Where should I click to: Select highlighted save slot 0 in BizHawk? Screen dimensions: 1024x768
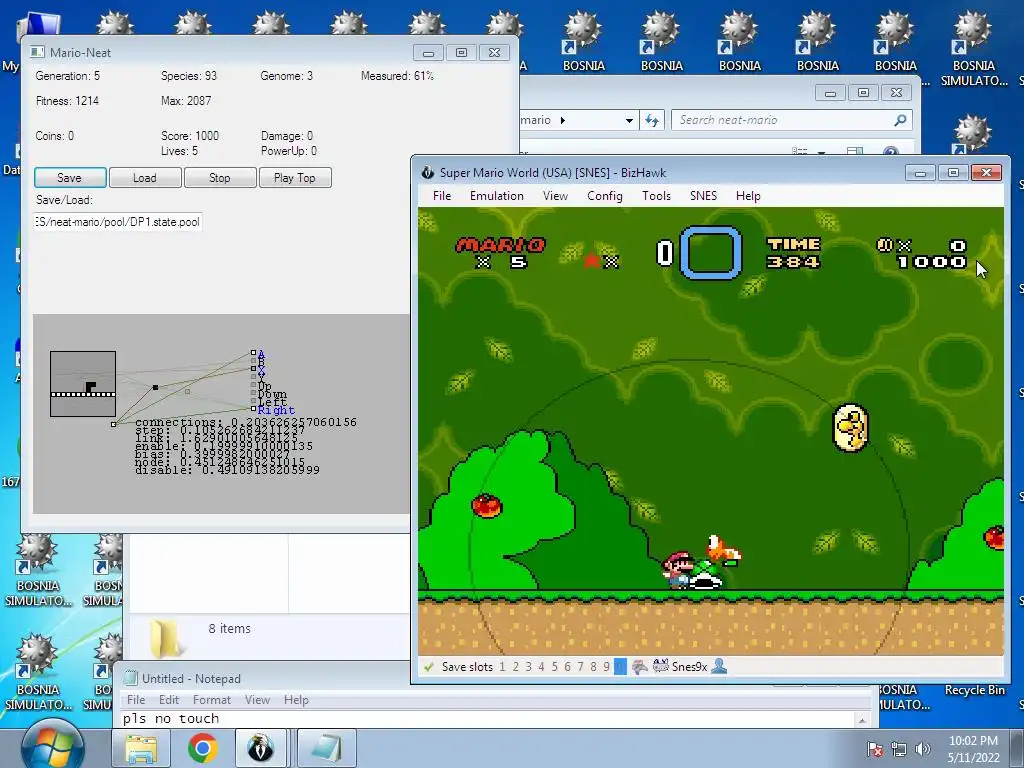[x=620, y=667]
